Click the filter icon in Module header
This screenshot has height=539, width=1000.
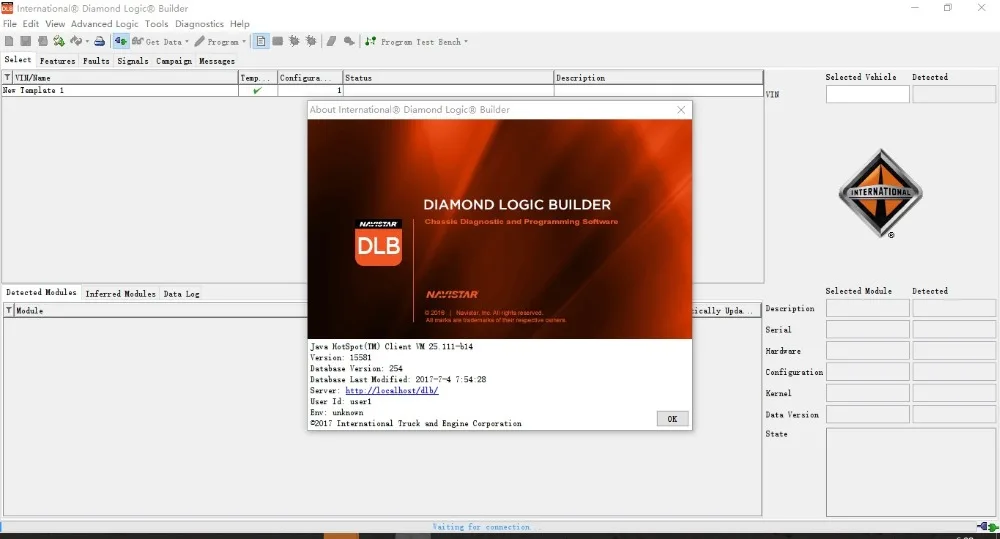point(9,311)
